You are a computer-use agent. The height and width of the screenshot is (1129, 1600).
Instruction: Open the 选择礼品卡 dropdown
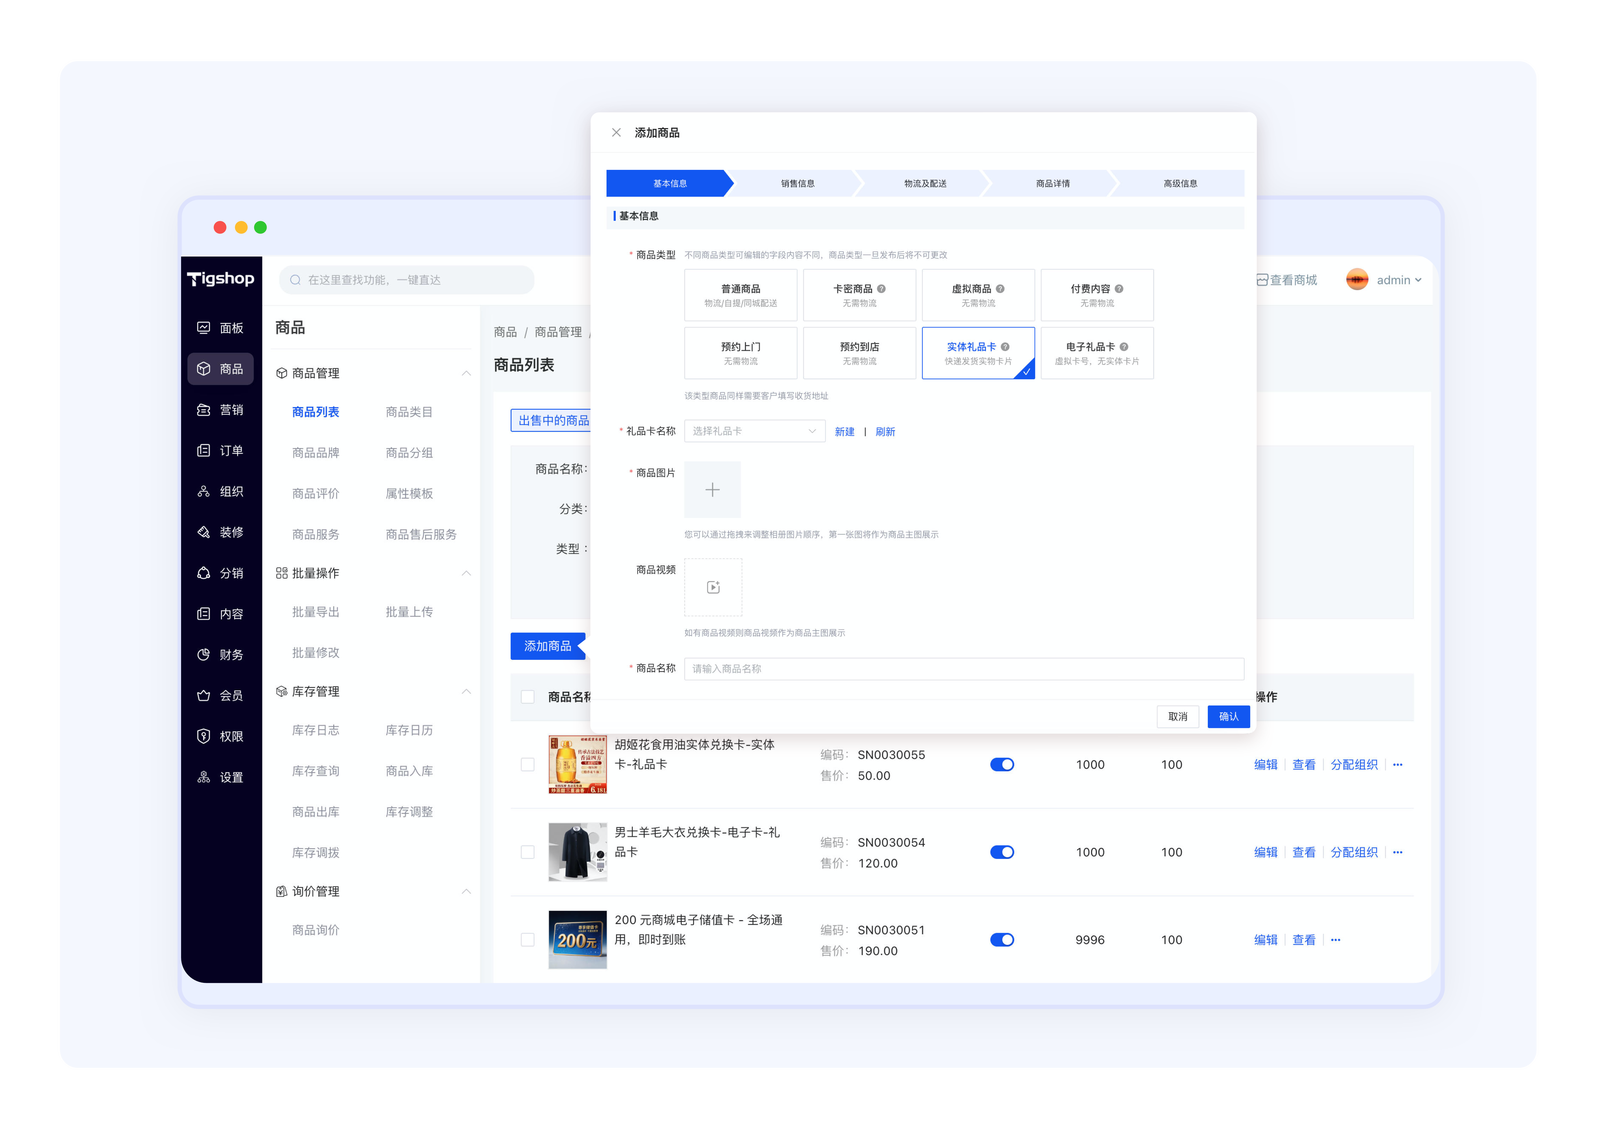(x=755, y=431)
